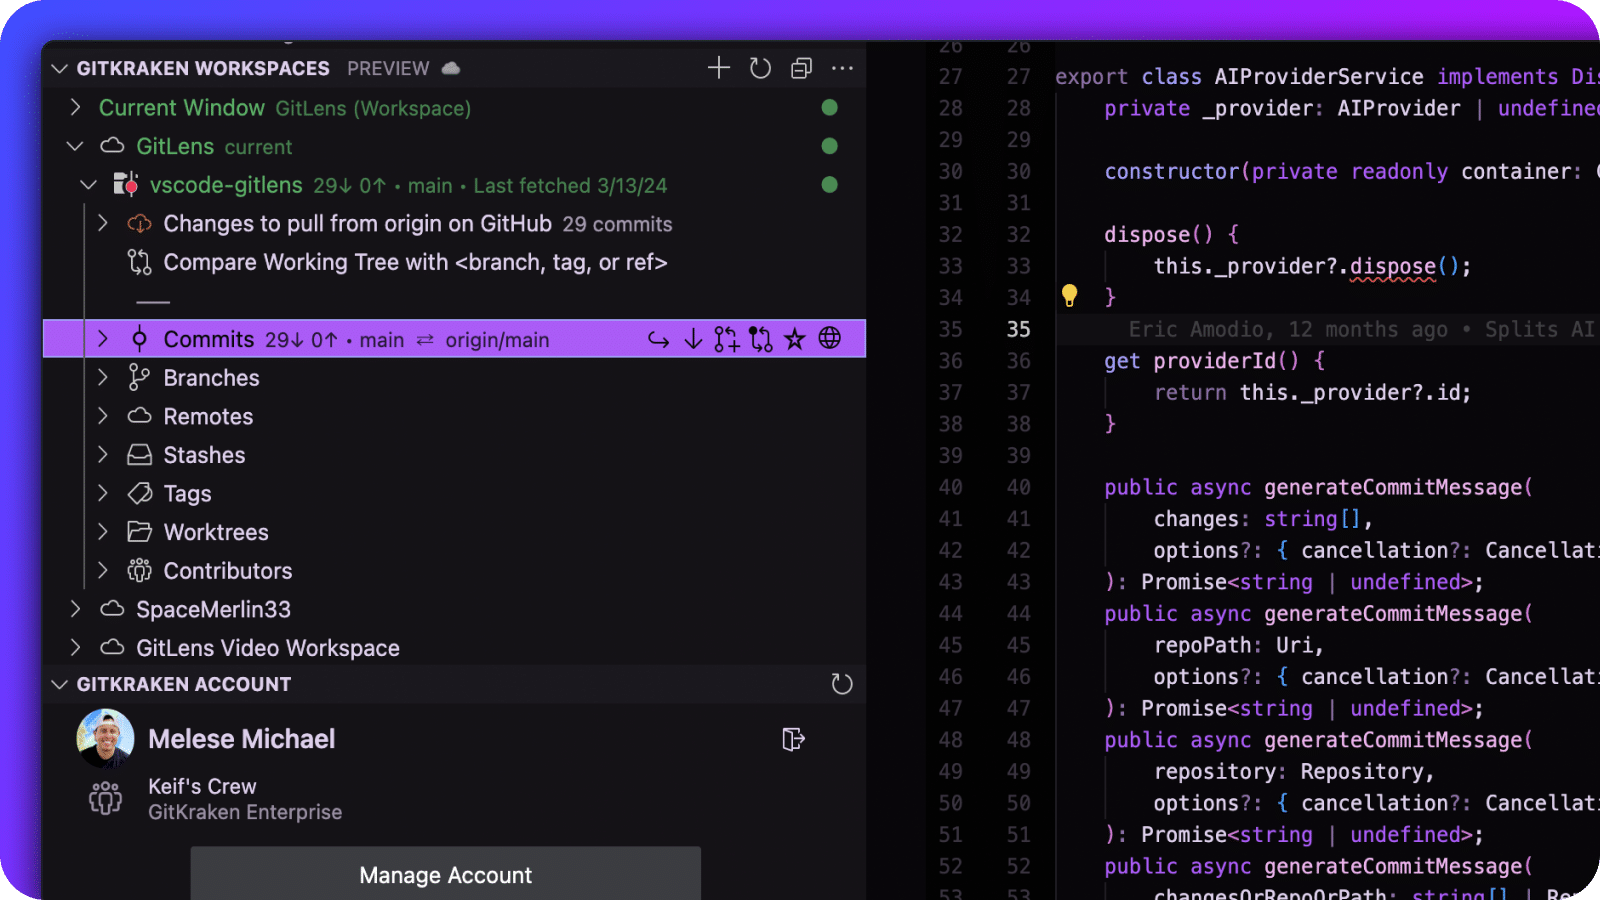Open the Contributors tree item
The height and width of the screenshot is (900, 1600).
pyautogui.click(x=227, y=570)
